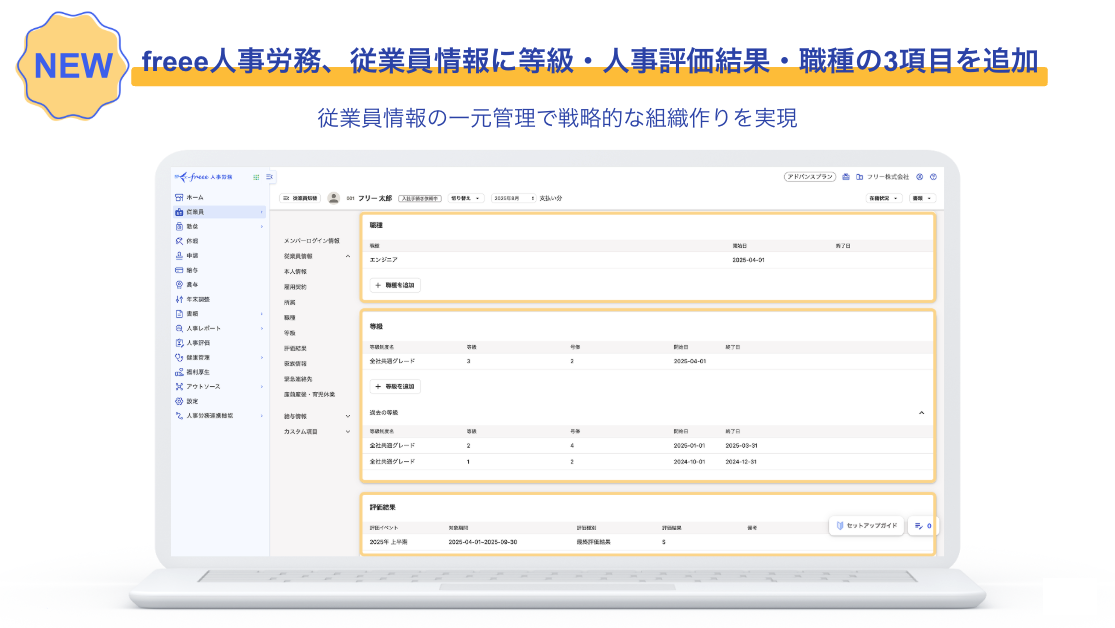The image size is (1115, 628).
Task: Collapse the 過去の等級 history section
Action: [x=921, y=412]
